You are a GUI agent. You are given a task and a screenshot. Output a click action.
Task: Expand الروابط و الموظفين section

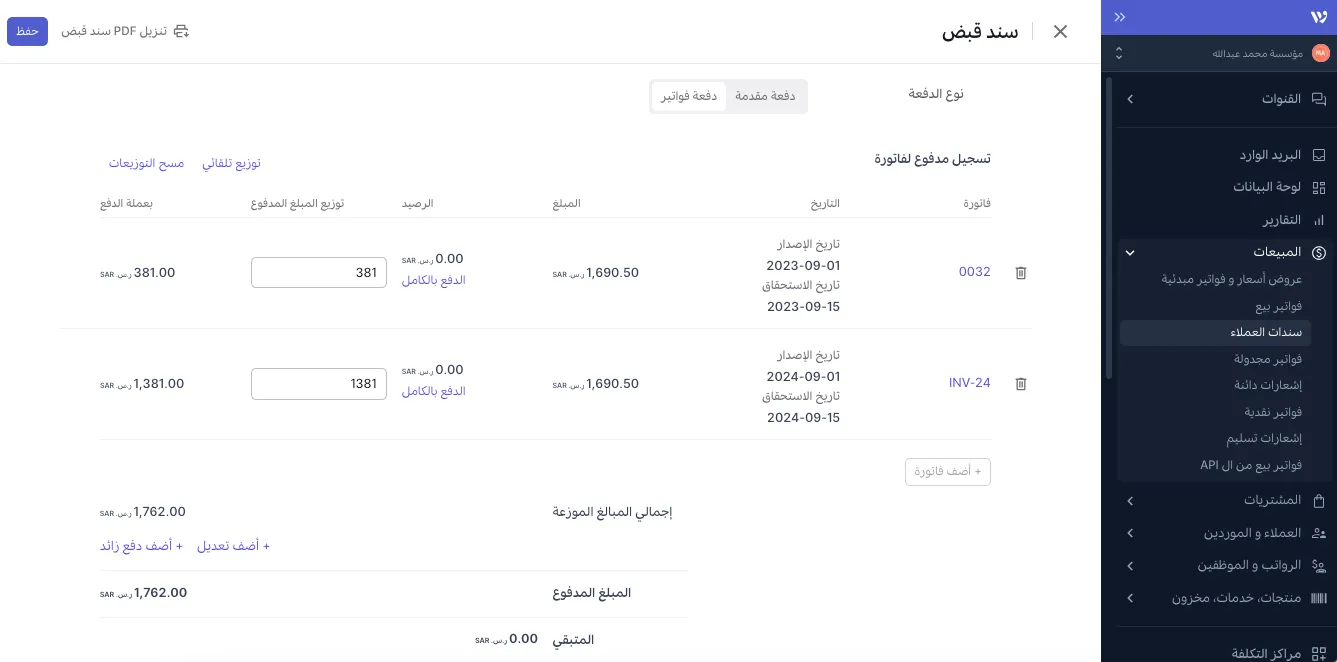[1130, 565]
